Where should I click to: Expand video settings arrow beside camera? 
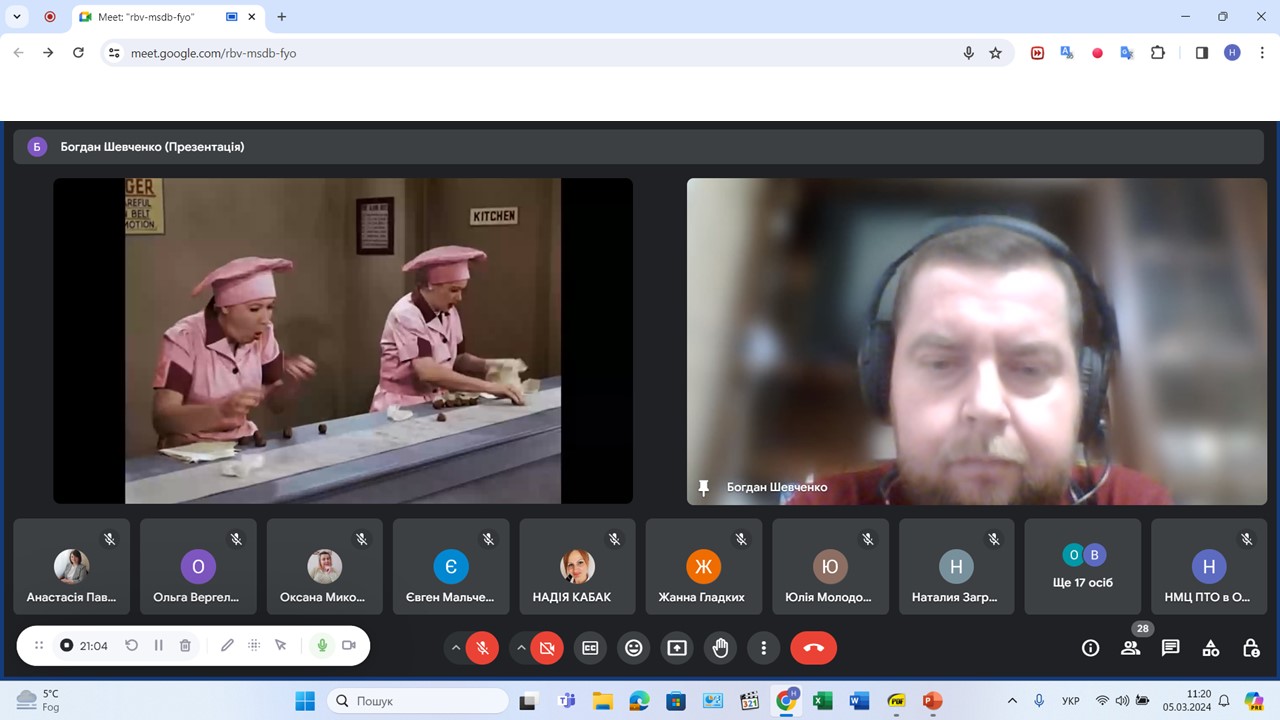coord(521,648)
